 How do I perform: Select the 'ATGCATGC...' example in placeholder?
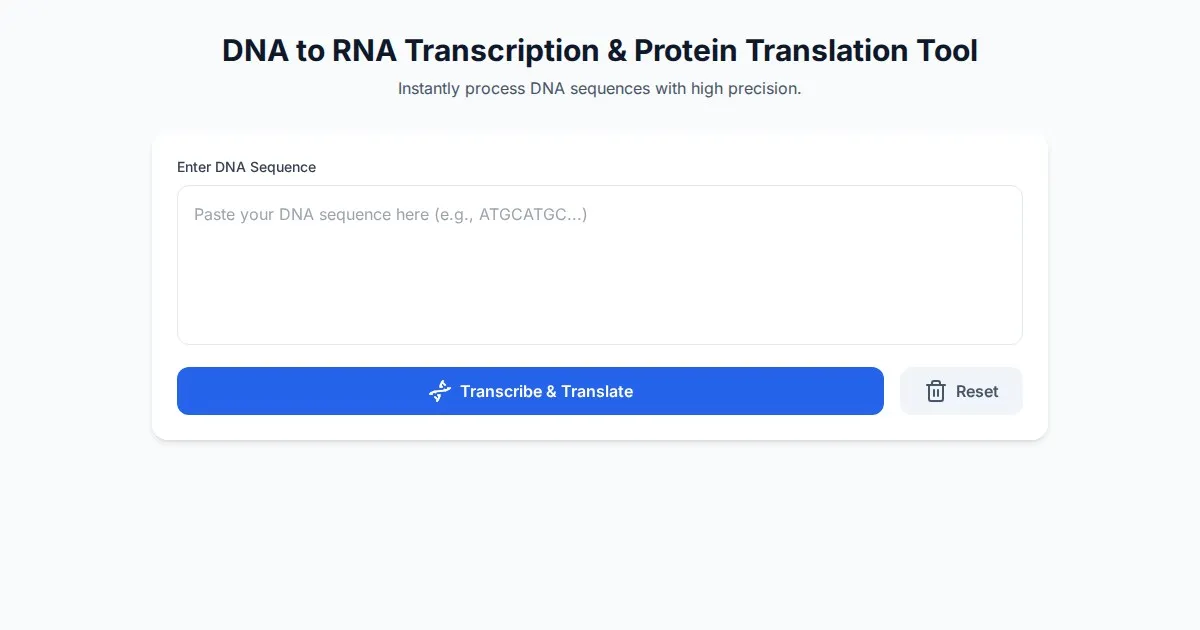click(532, 215)
